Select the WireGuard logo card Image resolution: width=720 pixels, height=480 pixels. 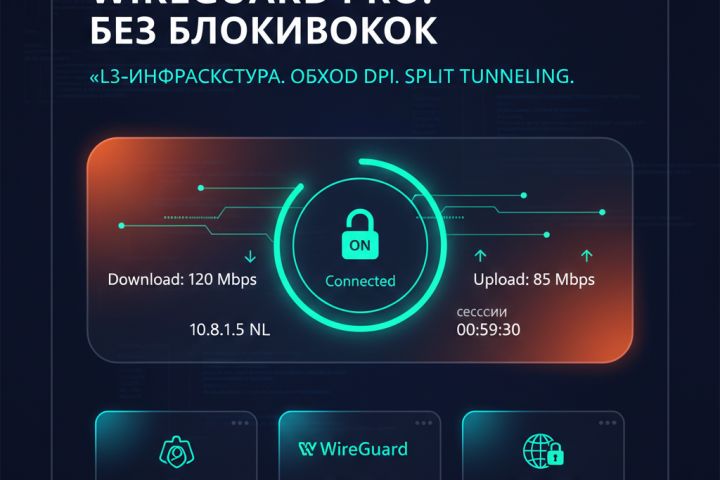coord(360,446)
